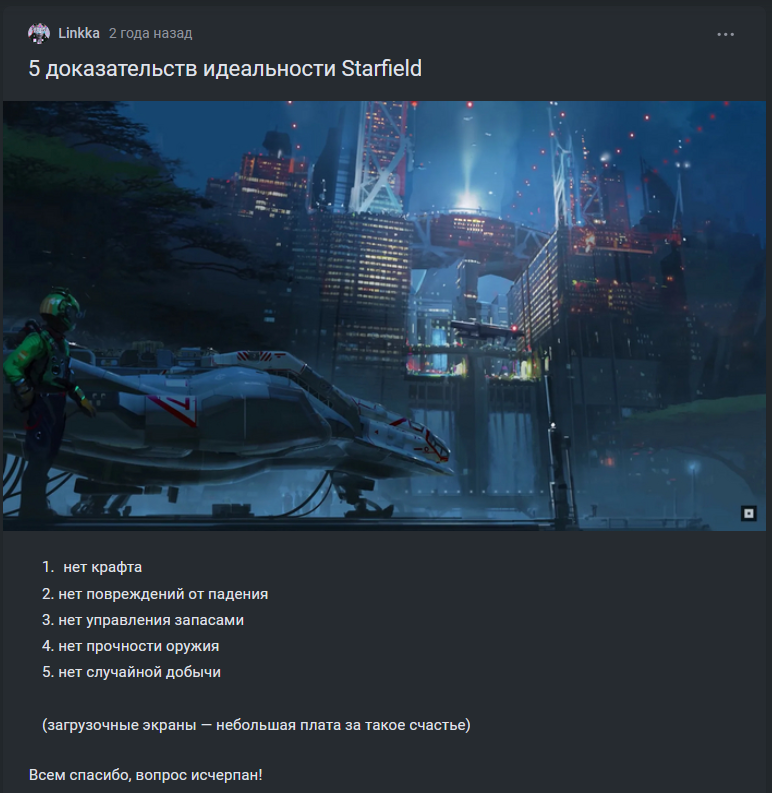Click the list item "нет крафта"
This screenshot has width=772, height=793.
[x=103, y=567]
